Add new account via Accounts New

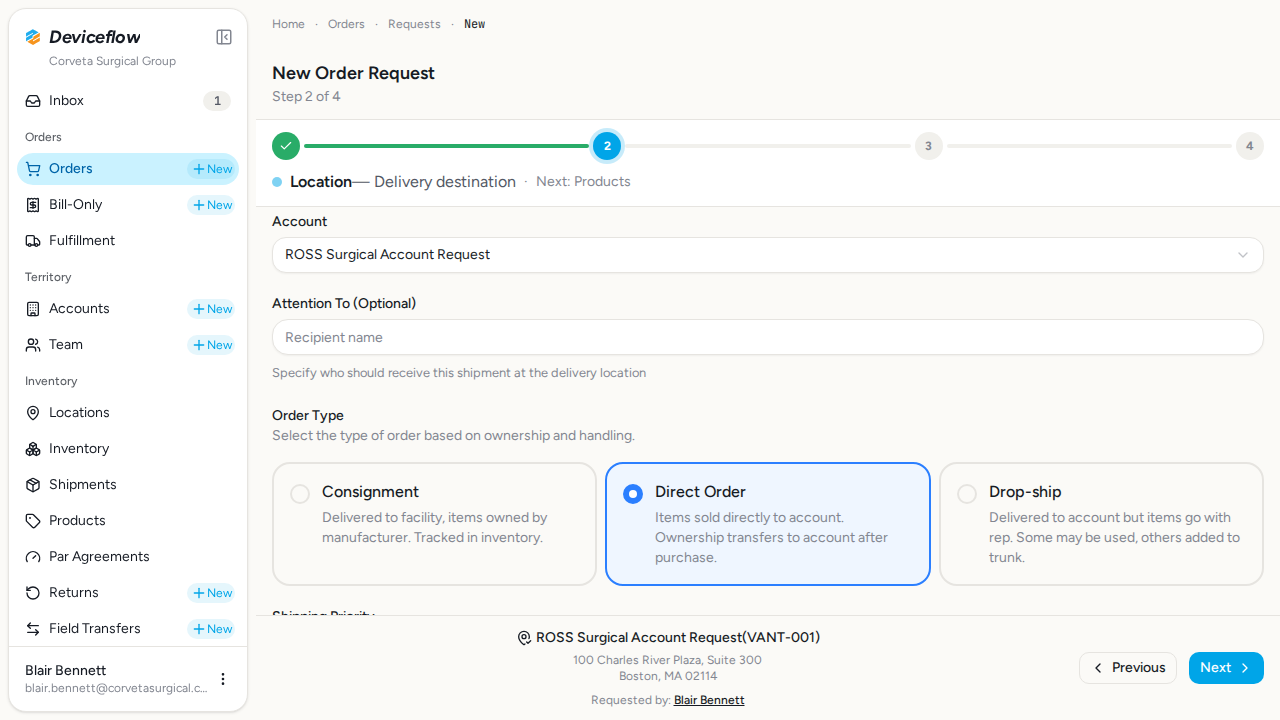(x=211, y=309)
